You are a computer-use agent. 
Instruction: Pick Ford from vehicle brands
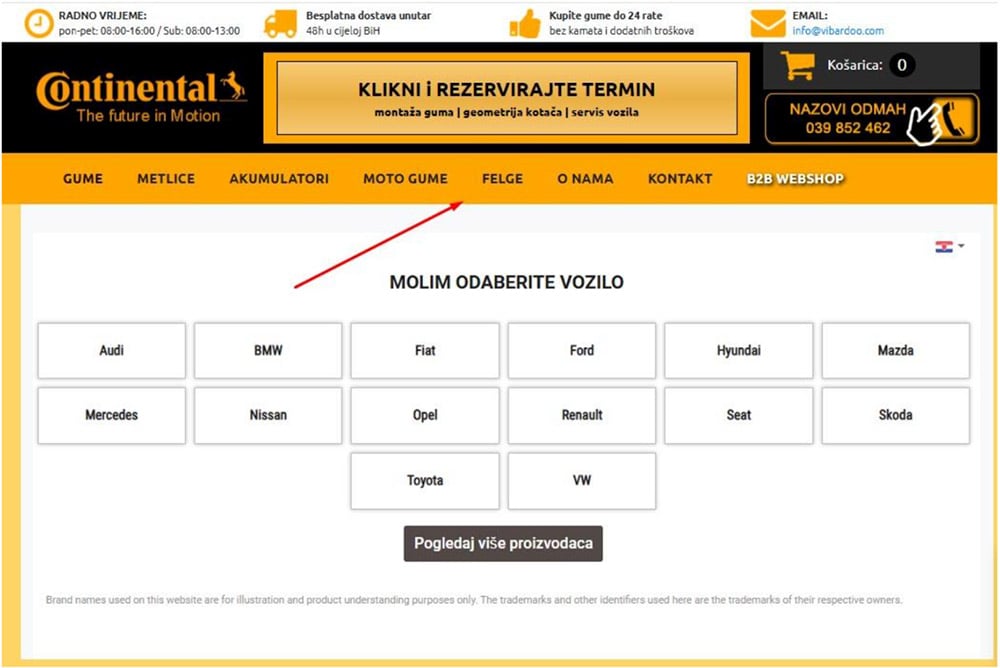[582, 350]
